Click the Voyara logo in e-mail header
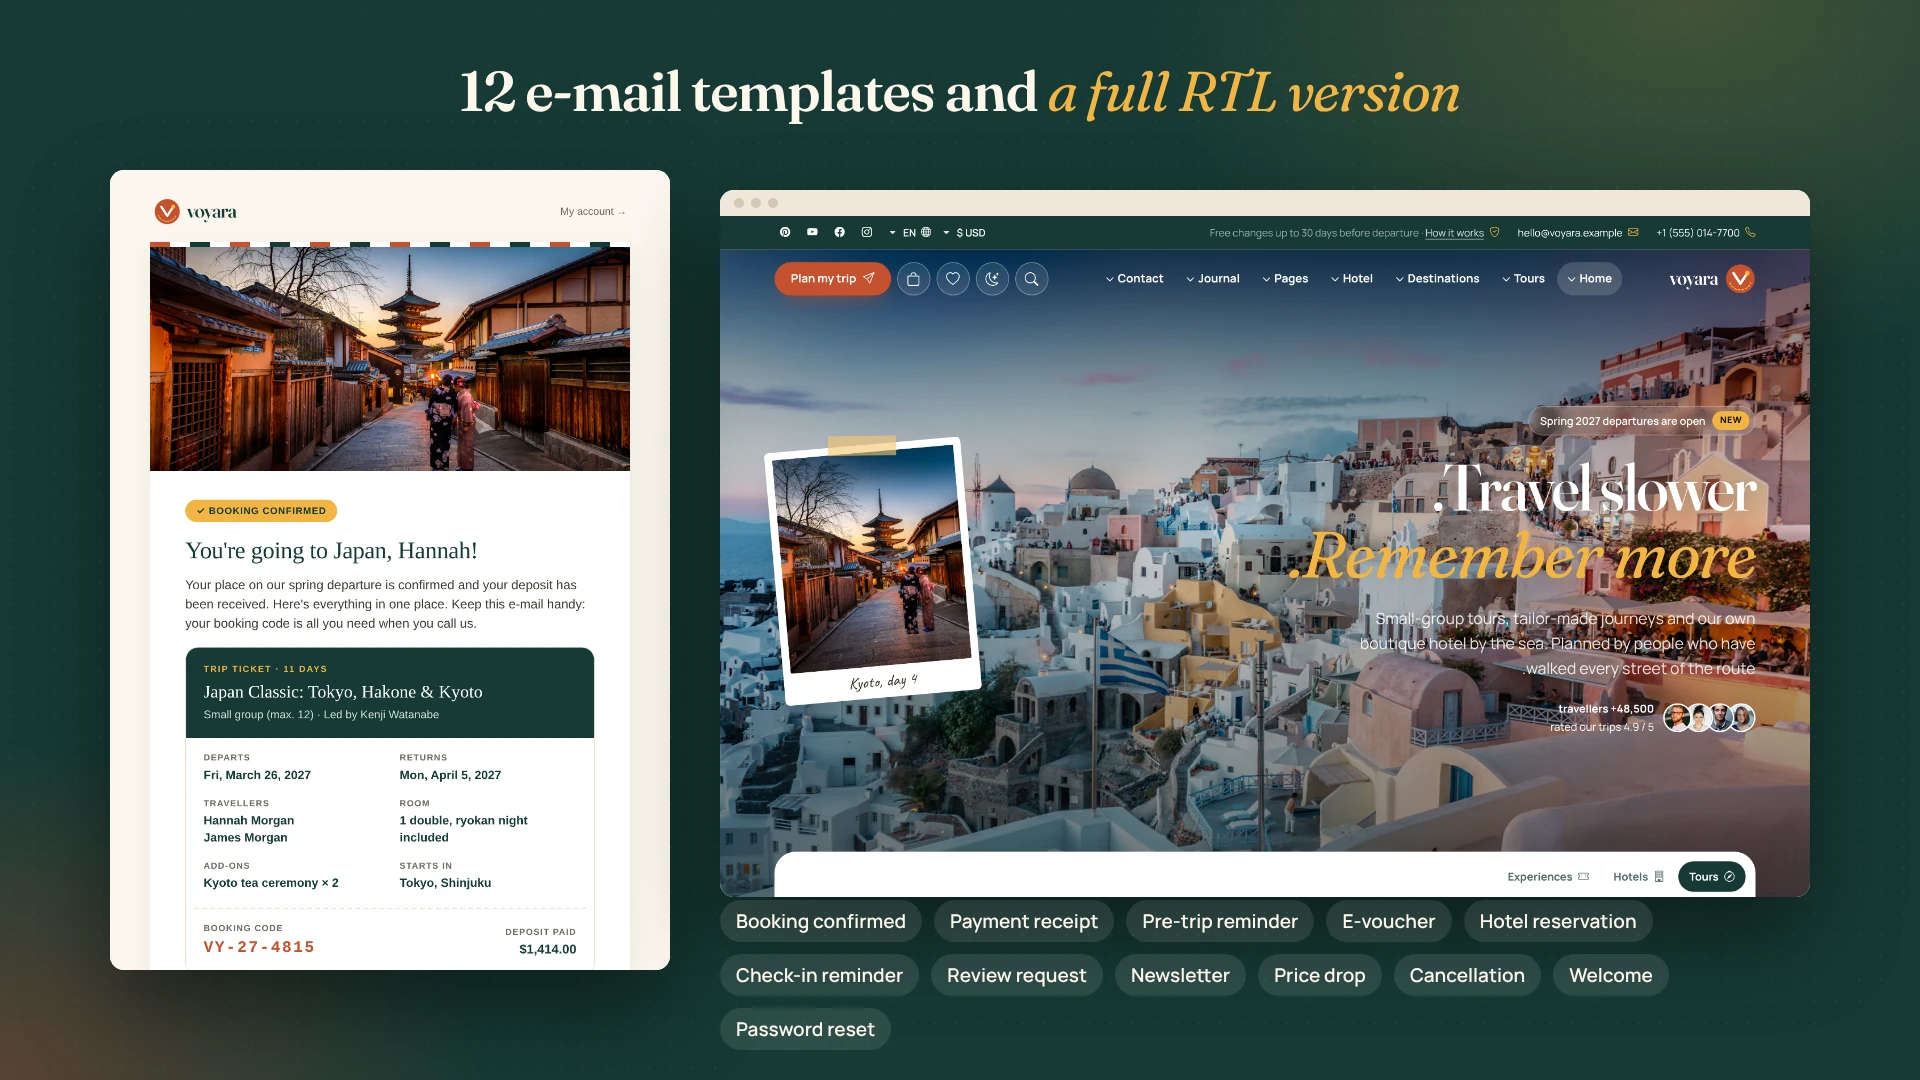 196,212
